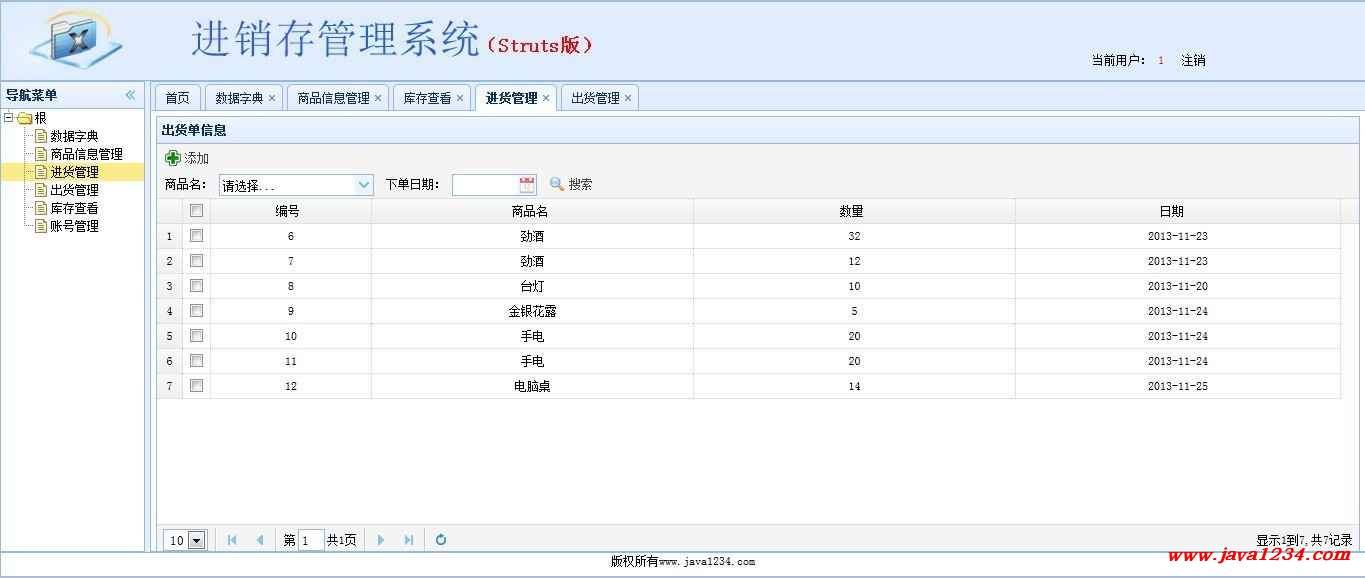Check the row with 台灯

pyautogui.click(x=196, y=286)
